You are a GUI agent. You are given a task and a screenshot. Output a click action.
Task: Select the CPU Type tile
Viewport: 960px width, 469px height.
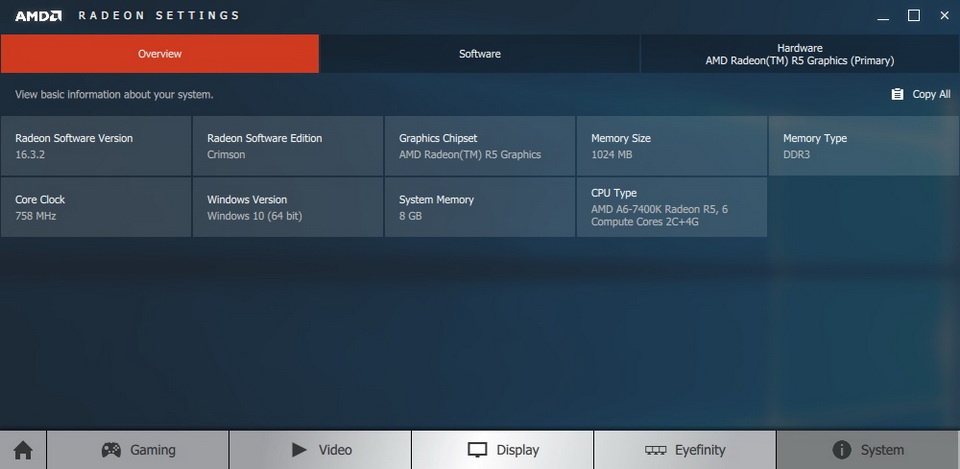pos(672,207)
